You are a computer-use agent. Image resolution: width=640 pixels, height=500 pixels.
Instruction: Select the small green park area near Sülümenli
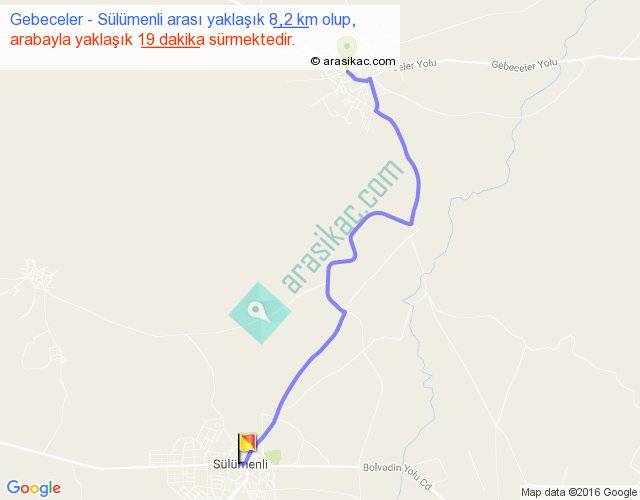click(x=273, y=456)
